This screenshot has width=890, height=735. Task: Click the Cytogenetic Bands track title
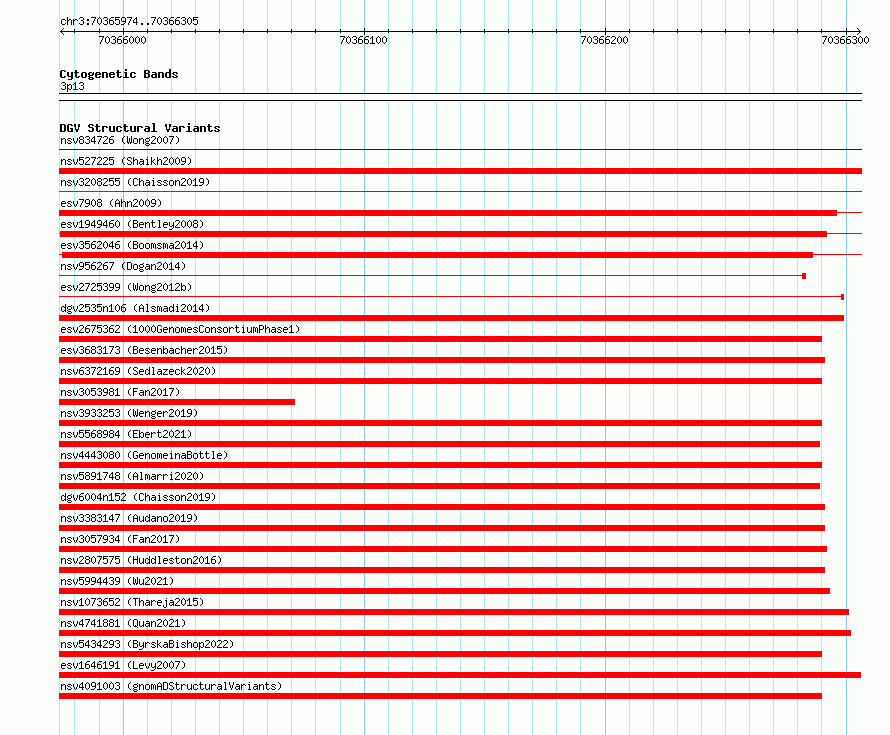pos(119,74)
